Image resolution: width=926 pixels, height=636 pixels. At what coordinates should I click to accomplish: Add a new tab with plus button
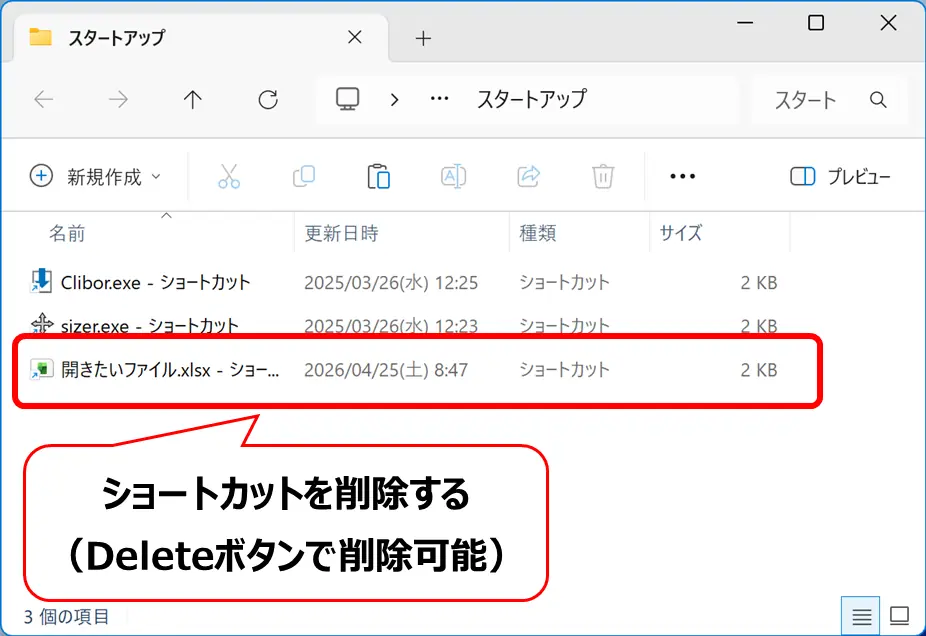pos(423,38)
